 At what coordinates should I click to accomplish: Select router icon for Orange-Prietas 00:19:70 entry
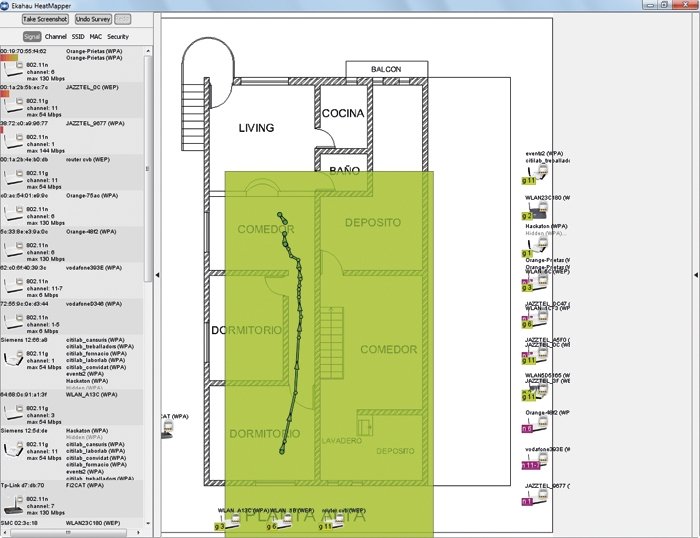pos(12,71)
